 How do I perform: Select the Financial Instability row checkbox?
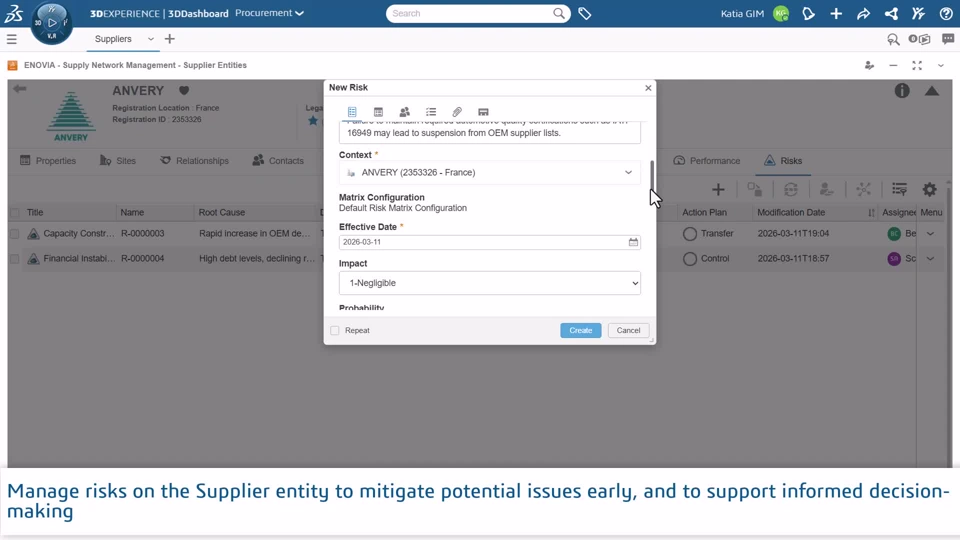[x=15, y=259]
